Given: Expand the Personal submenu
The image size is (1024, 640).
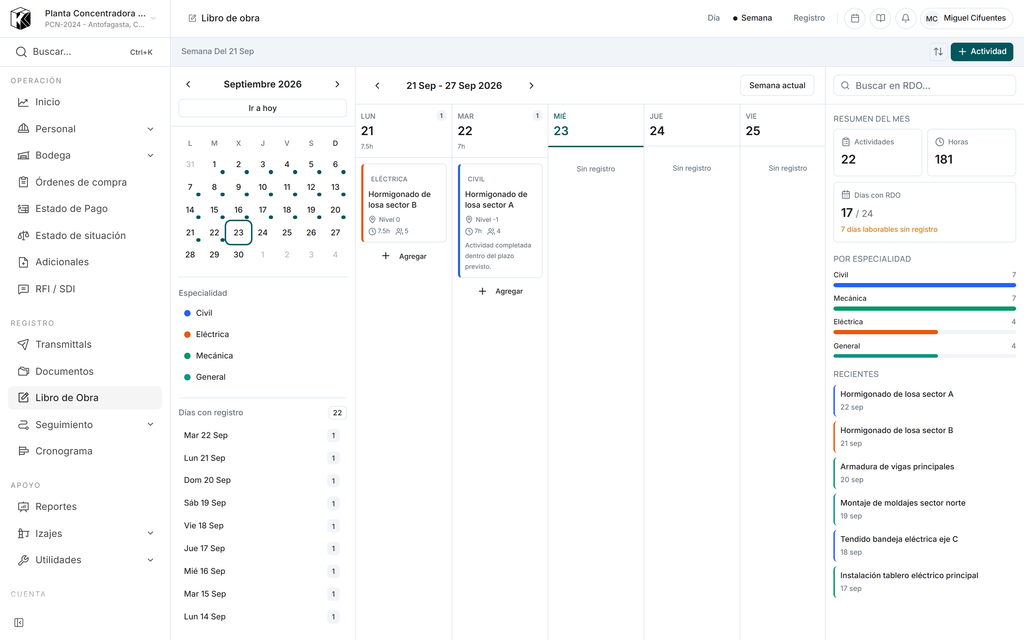Looking at the screenshot, I should 150,129.
